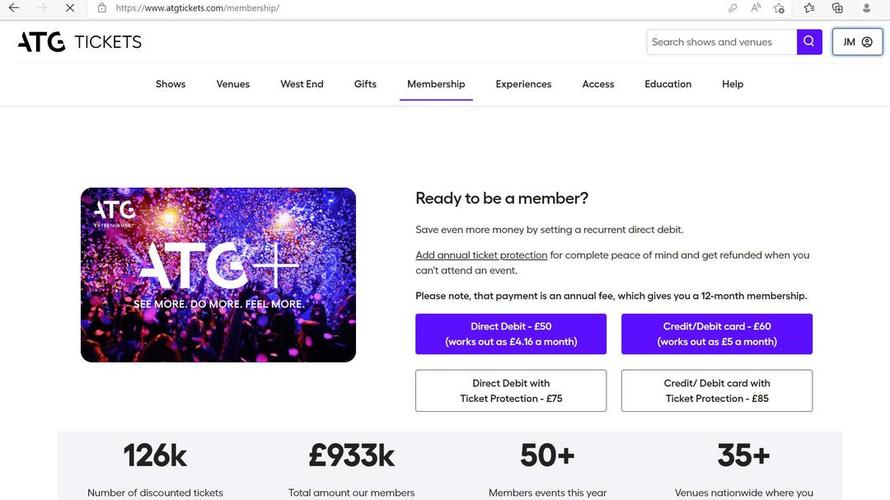Screen dimensions: 890x500
Task: Open the saved passwords key icon
Action: click(733, 8)
